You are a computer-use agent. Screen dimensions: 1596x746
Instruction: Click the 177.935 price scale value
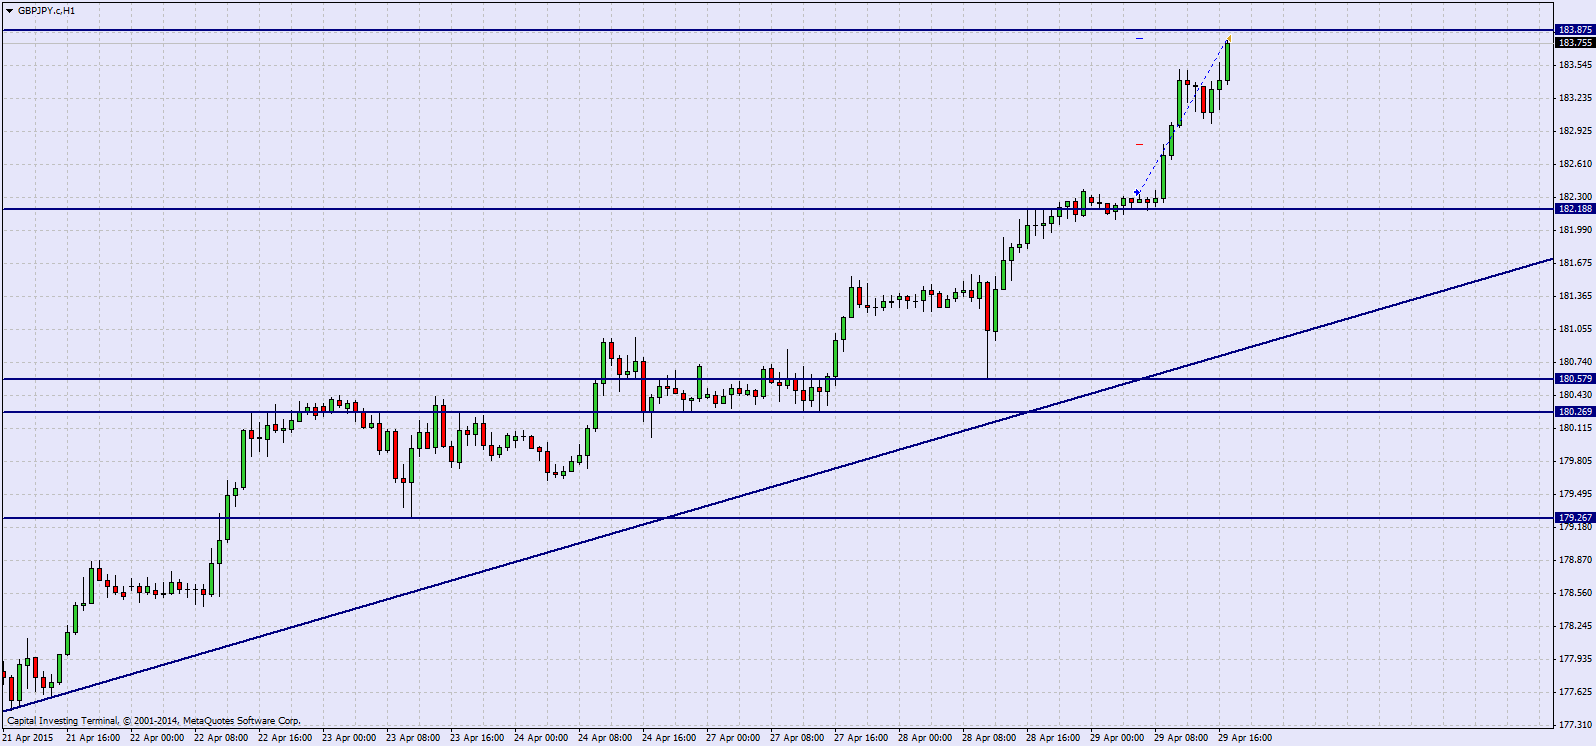click(1575, 659)
